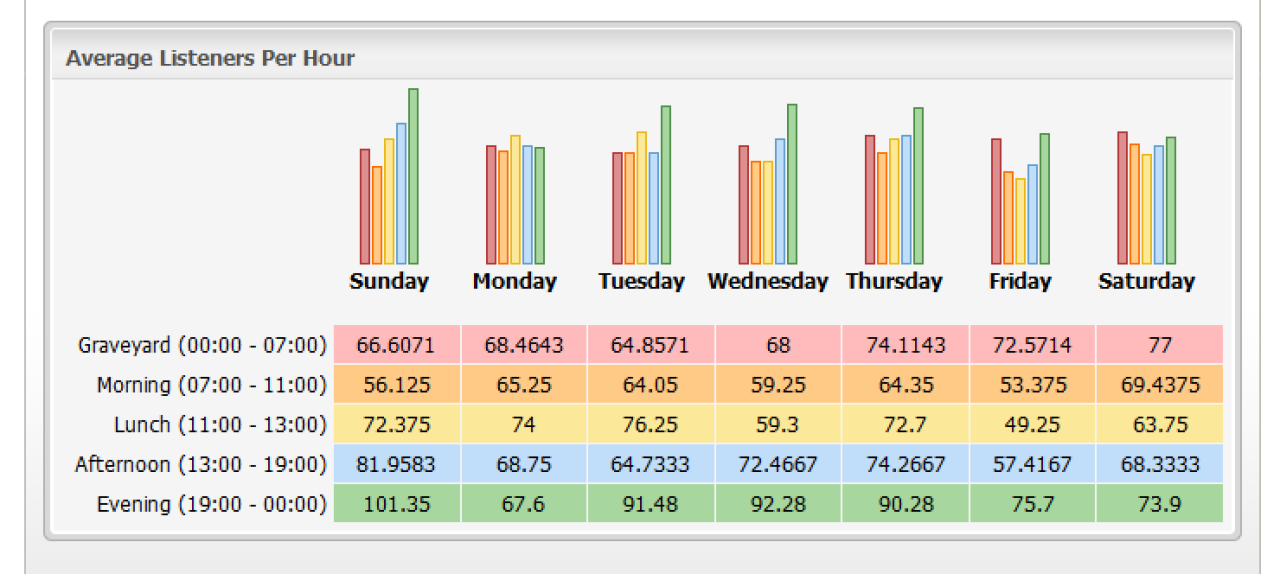Select the Saturday graveyard cell showing 77
The width and height of the screenshot is (1280, 574).
coord(1159,345)
